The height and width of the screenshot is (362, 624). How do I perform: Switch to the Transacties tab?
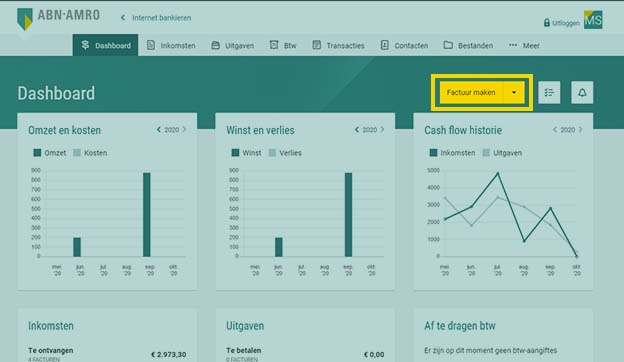click(338, 45)
